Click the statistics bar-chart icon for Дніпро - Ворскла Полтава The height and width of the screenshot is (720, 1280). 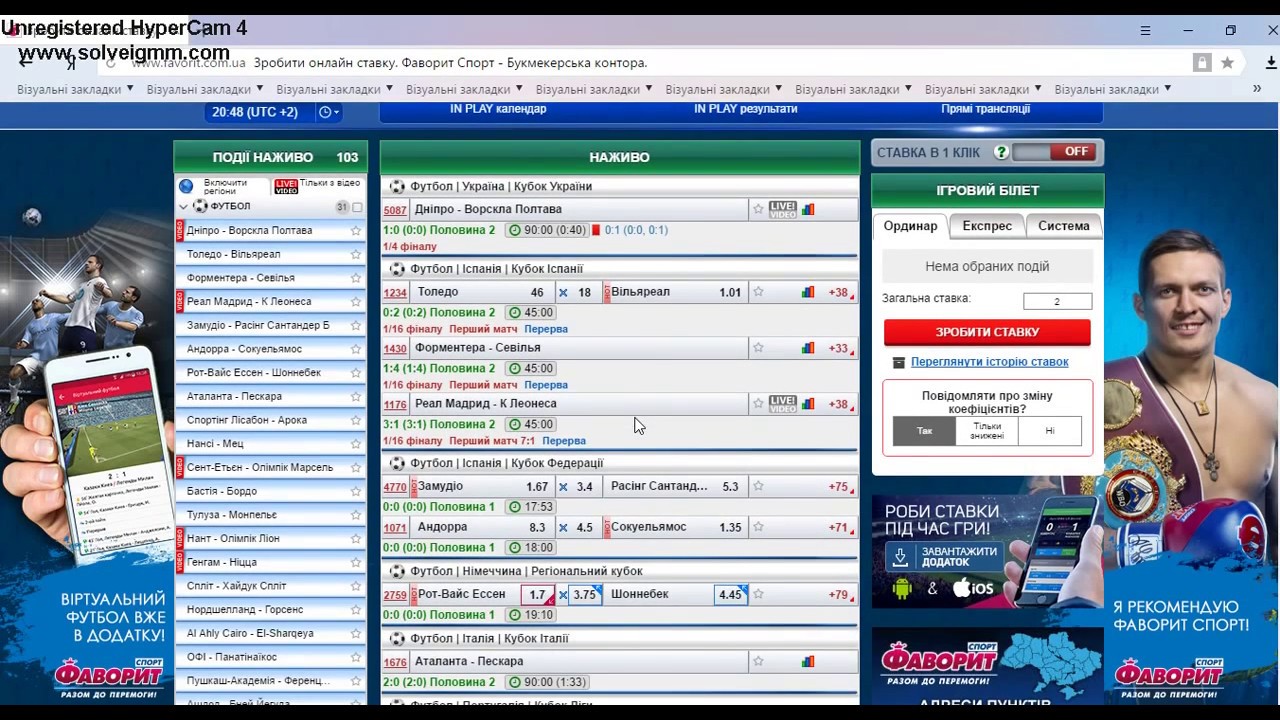[x=808, y=209]
